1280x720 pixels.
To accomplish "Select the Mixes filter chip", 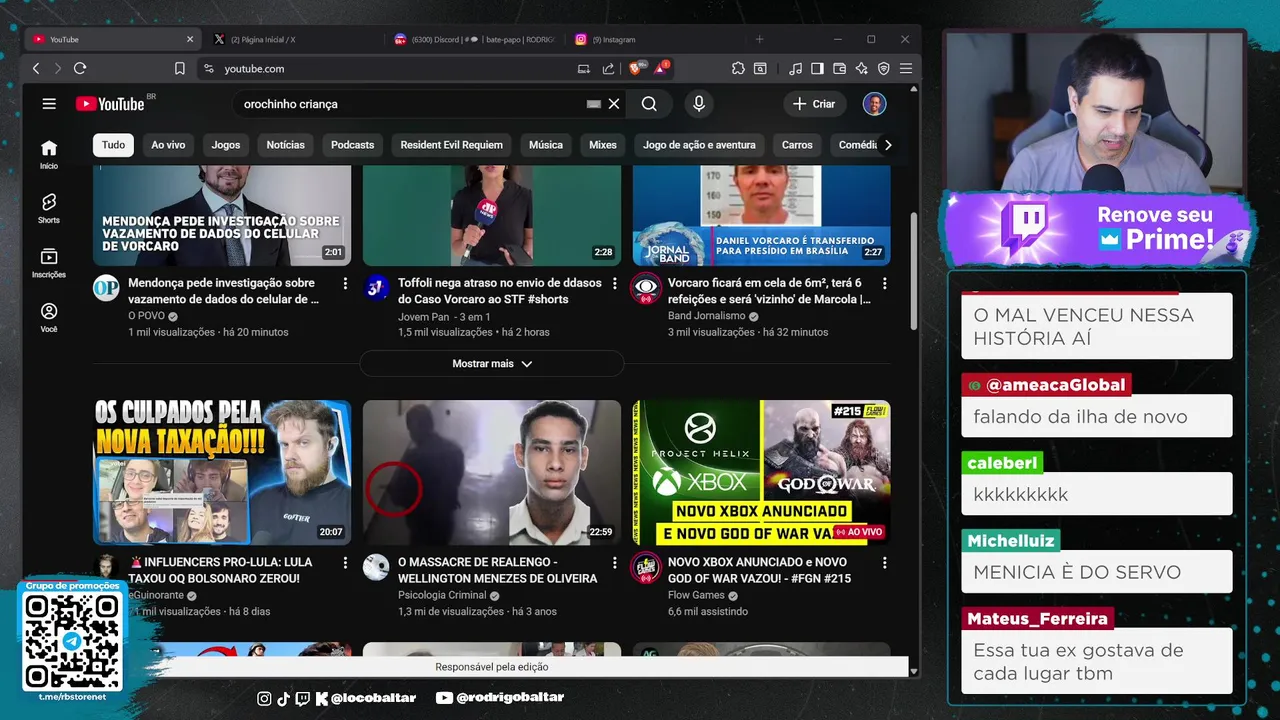I will coord(602,145).
